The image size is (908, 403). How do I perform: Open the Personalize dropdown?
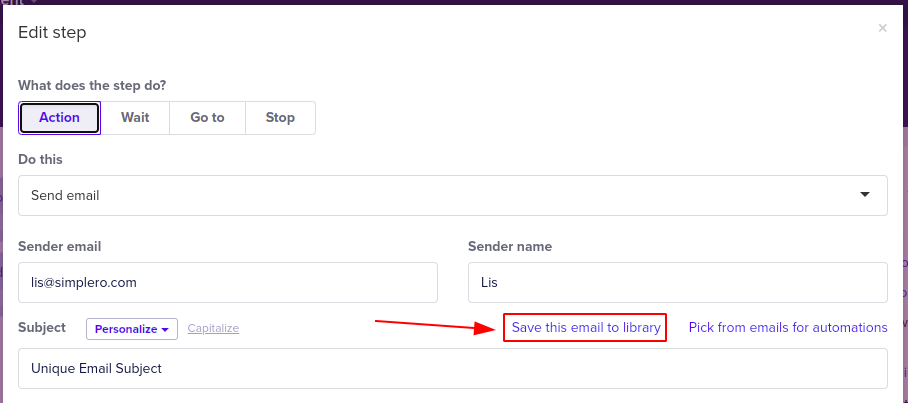click(x=132, y=329)
